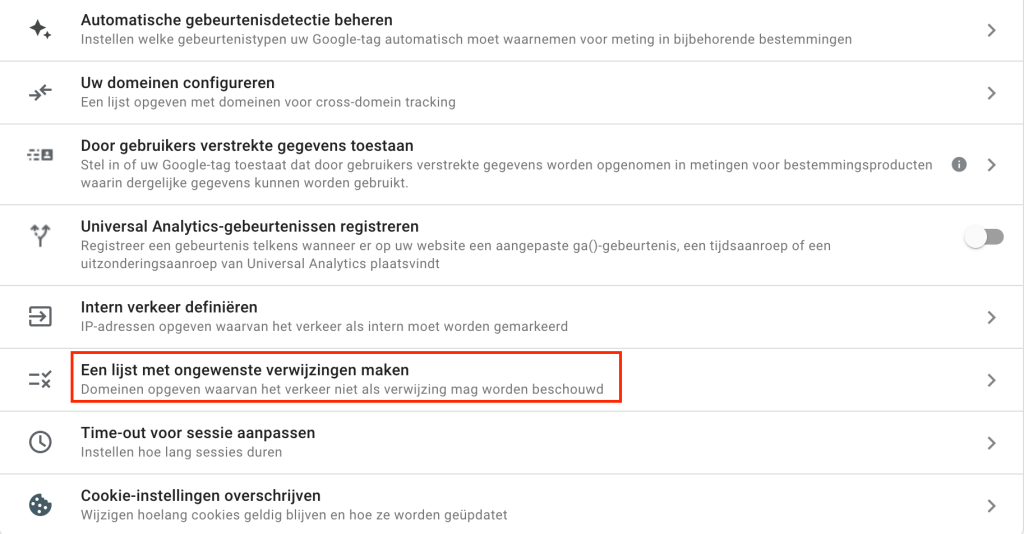Click the sparkle icon for automatic event detection
The width and height of the screenshot is (1024, 534).
click(x=40, y=29)
